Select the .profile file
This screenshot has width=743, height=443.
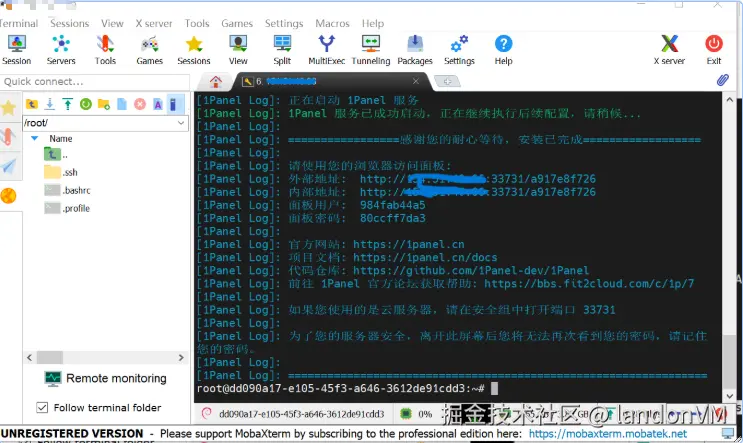coord(67,208)
